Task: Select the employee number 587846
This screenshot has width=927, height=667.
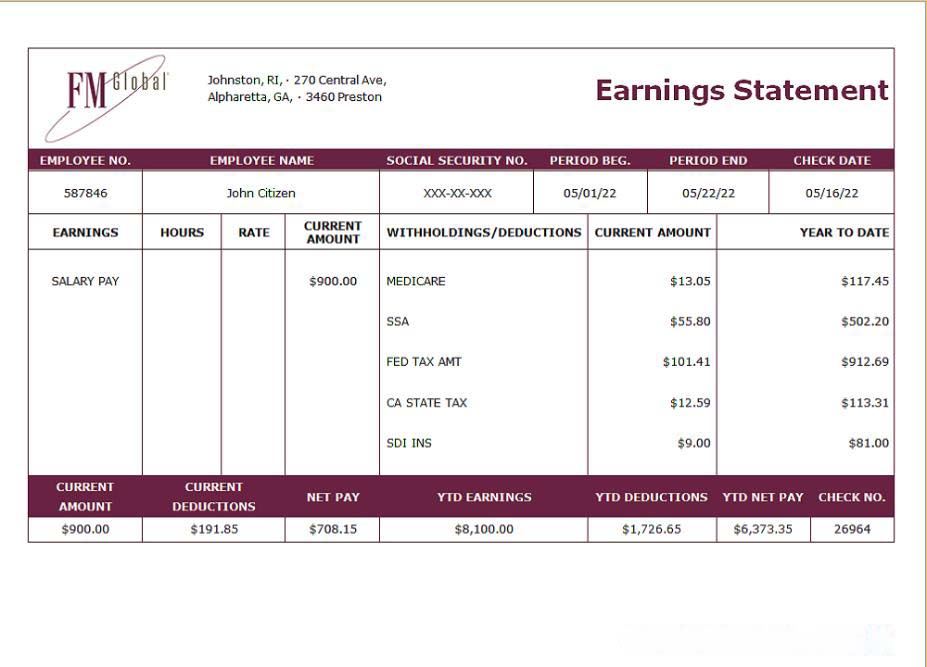Action: tap(85, 193)
